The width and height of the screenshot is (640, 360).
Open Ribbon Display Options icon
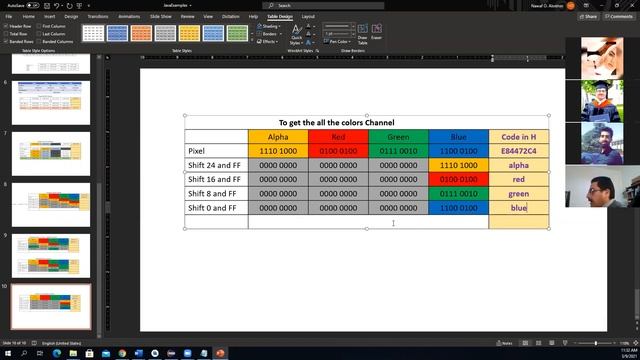[x=586, y=6]
